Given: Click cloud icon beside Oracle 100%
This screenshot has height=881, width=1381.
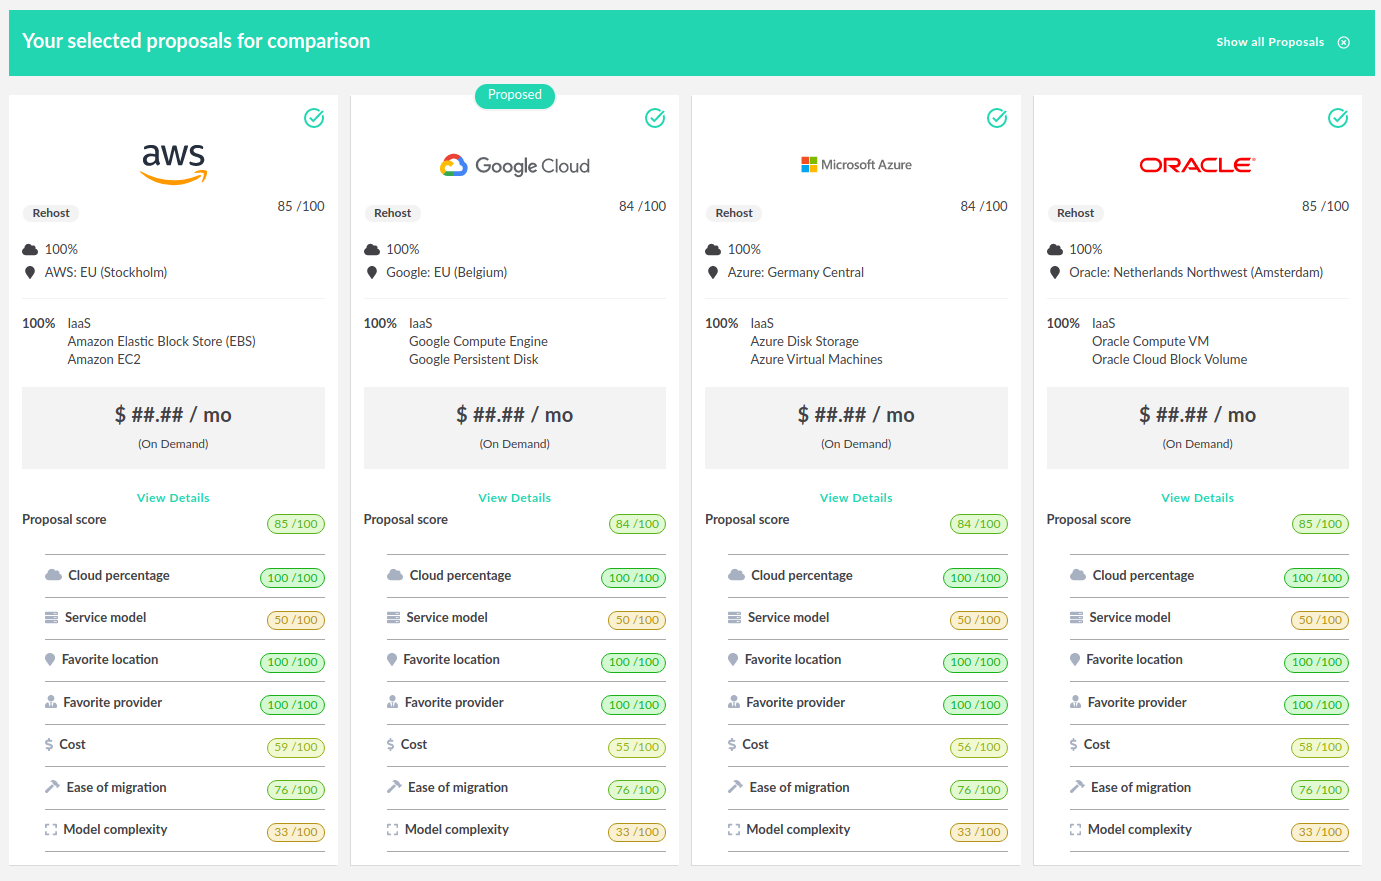Looking at the screenshot, I should [1055, 250].
